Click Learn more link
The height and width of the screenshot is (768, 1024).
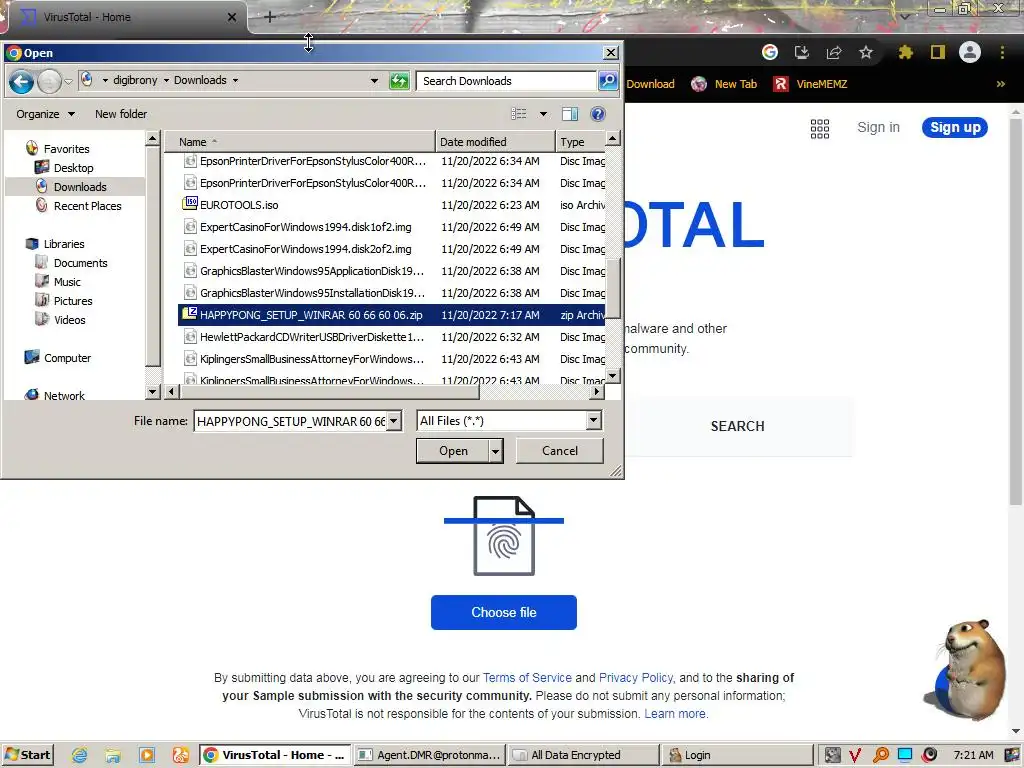click(676, 714)
